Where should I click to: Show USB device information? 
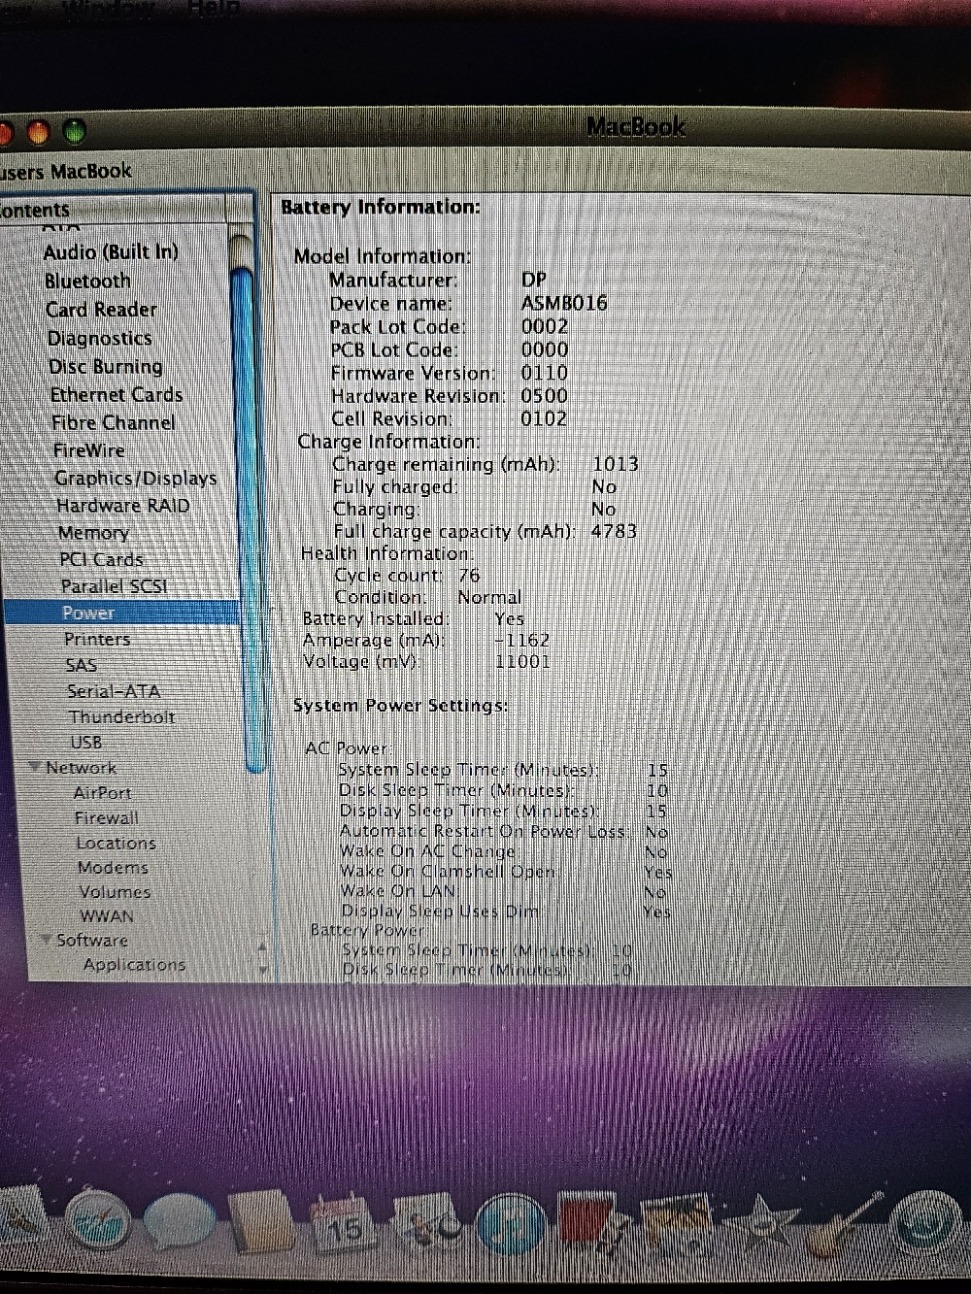[86, 742]
